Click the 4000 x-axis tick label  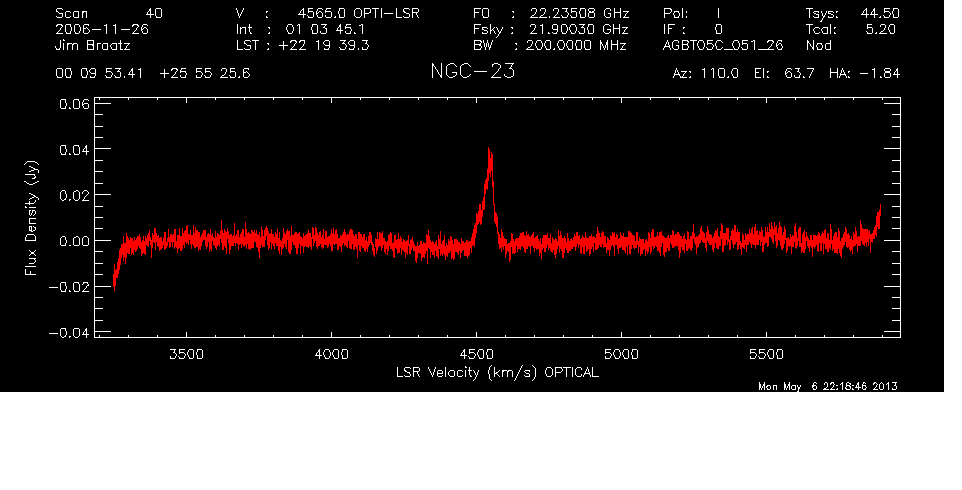pos(331,355)
